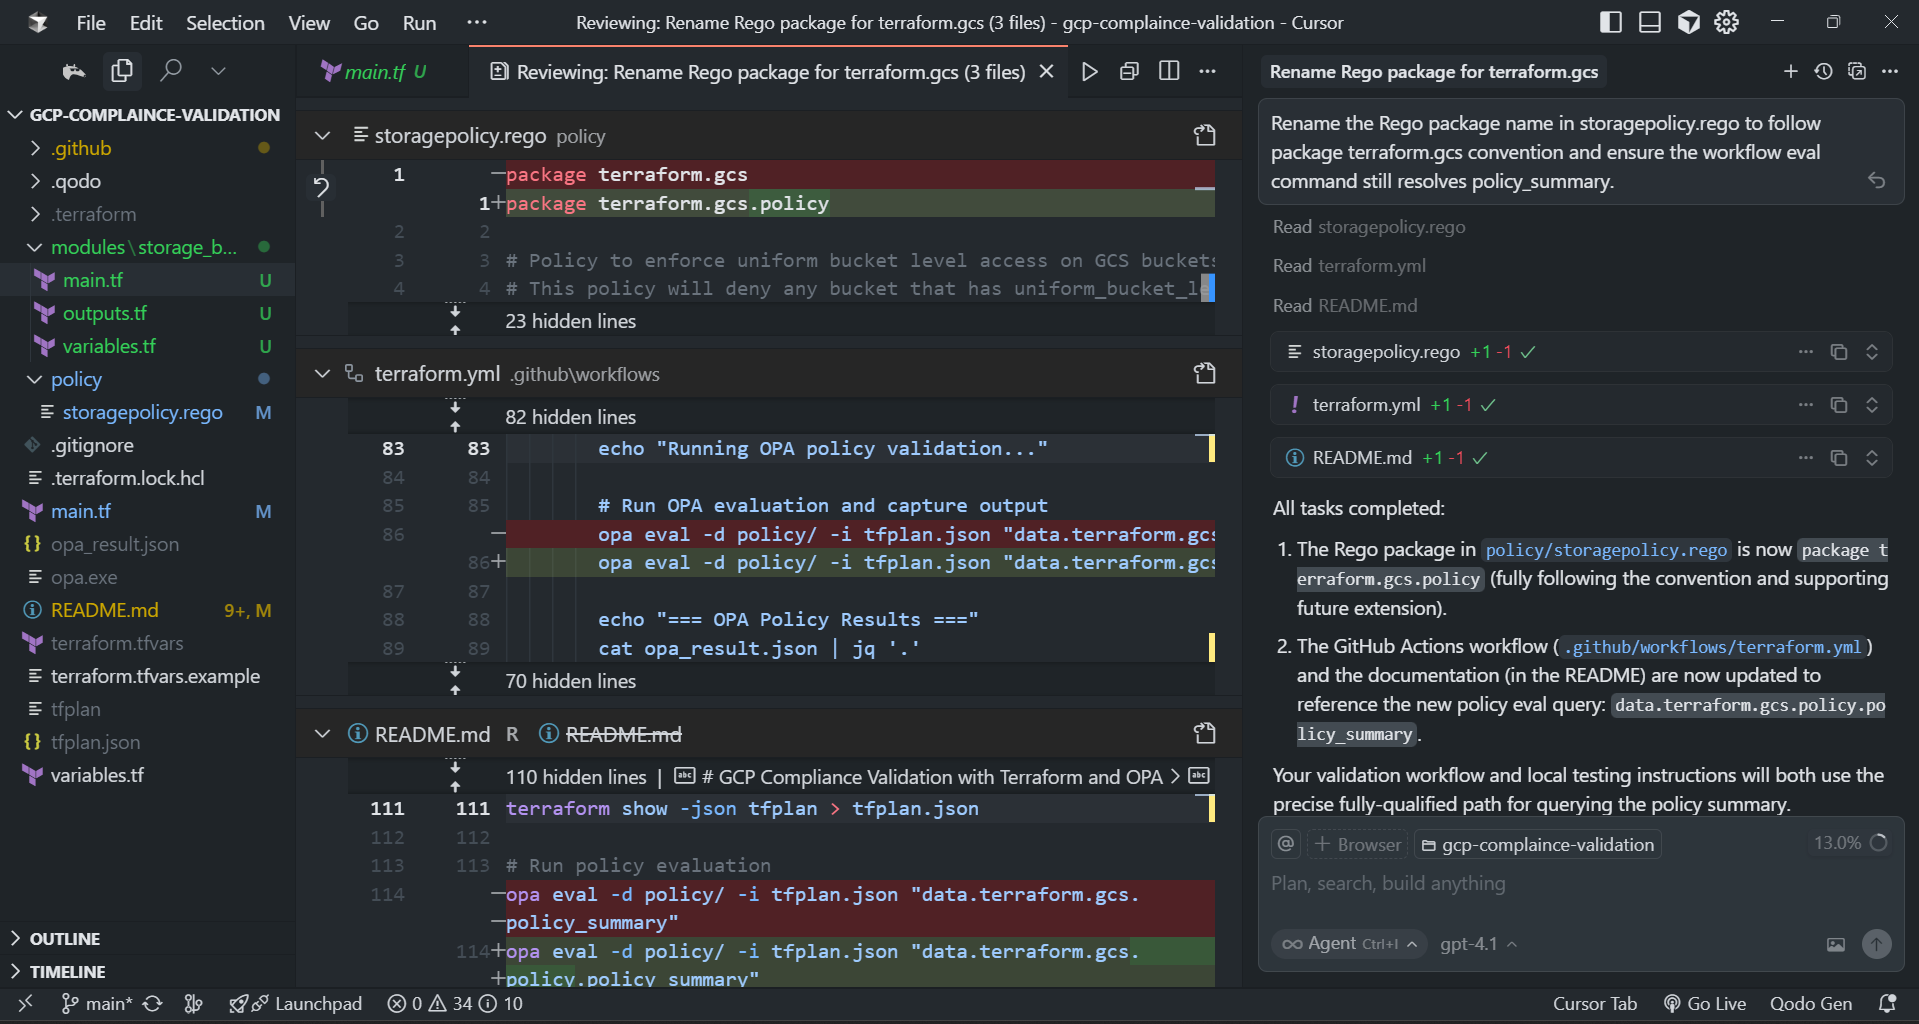Open the Selection menu
The height and width of the screenshot is (1024, 1919).
(x=225, y=22)
